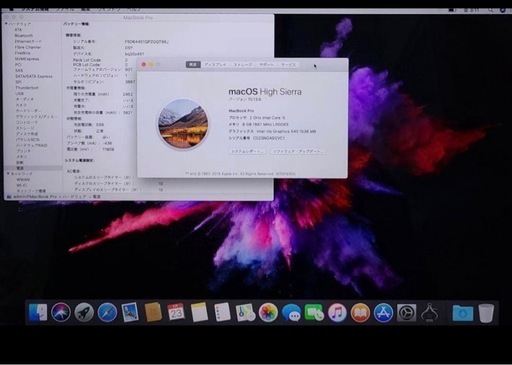
Task: Click the ソフトウェア・アップデート button
Action: click(x=298, y=151)
